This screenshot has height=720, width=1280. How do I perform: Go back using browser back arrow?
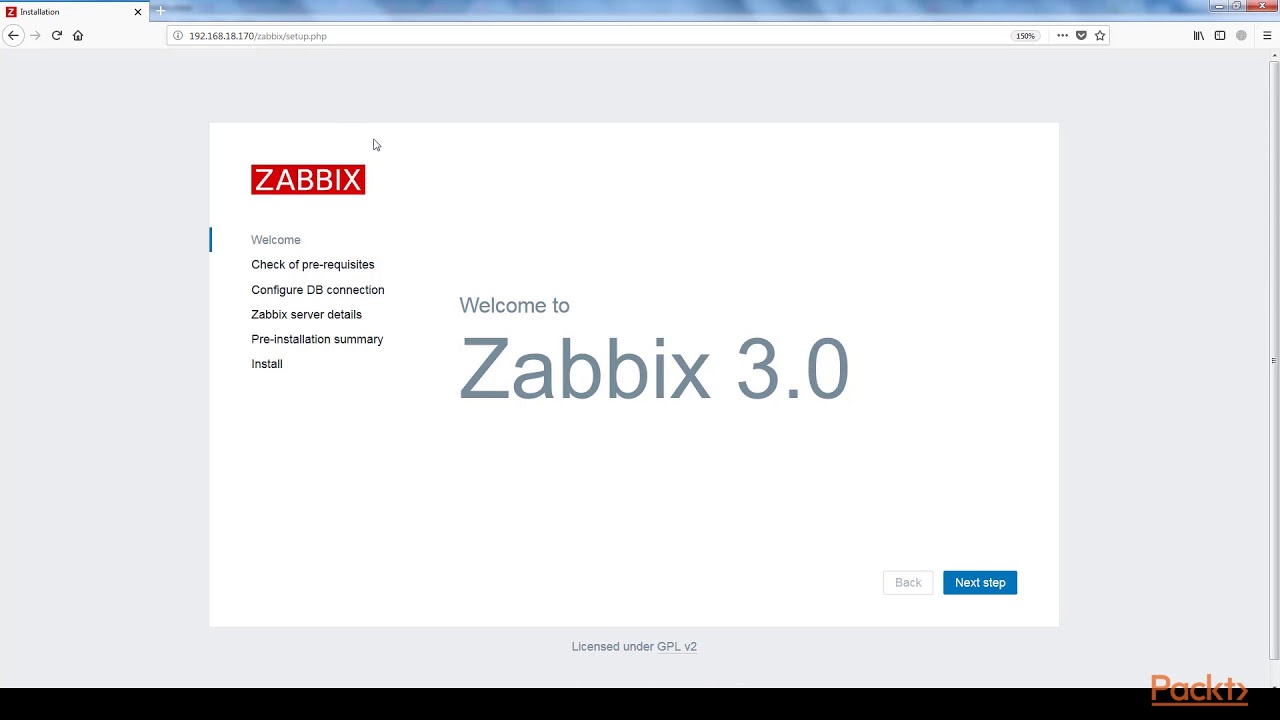[13, 35]
